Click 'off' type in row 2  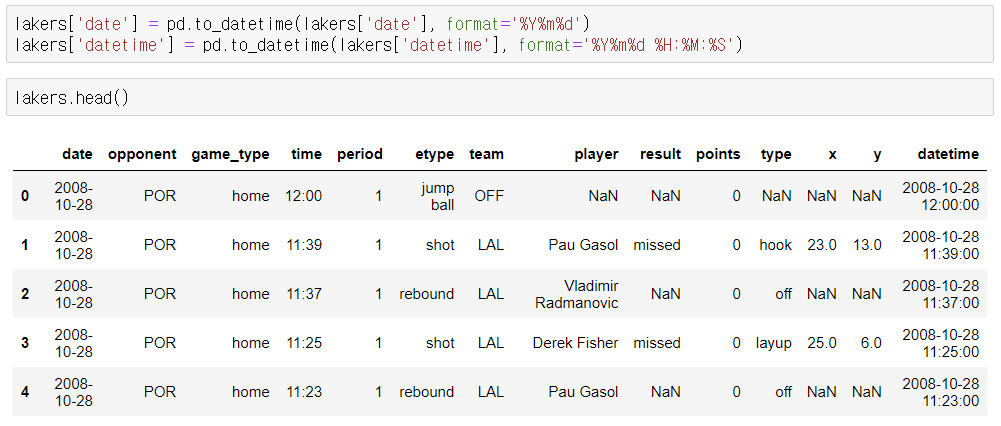783,294
